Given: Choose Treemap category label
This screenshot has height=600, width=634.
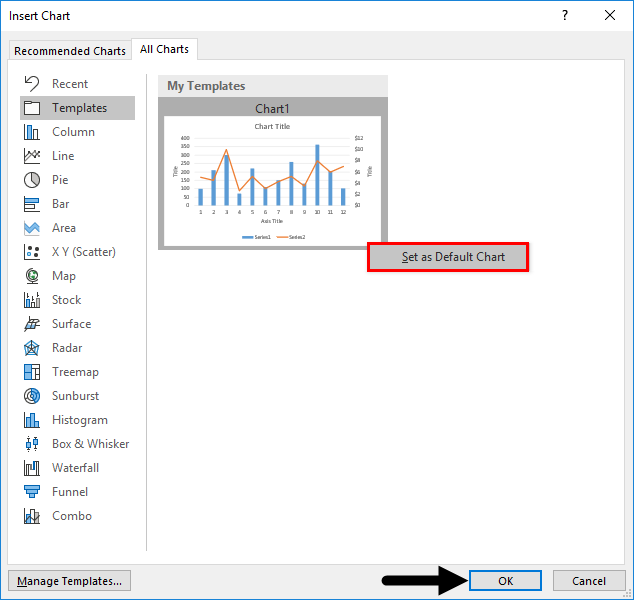Looking at the screenshot, I should (x=75, y=372).
